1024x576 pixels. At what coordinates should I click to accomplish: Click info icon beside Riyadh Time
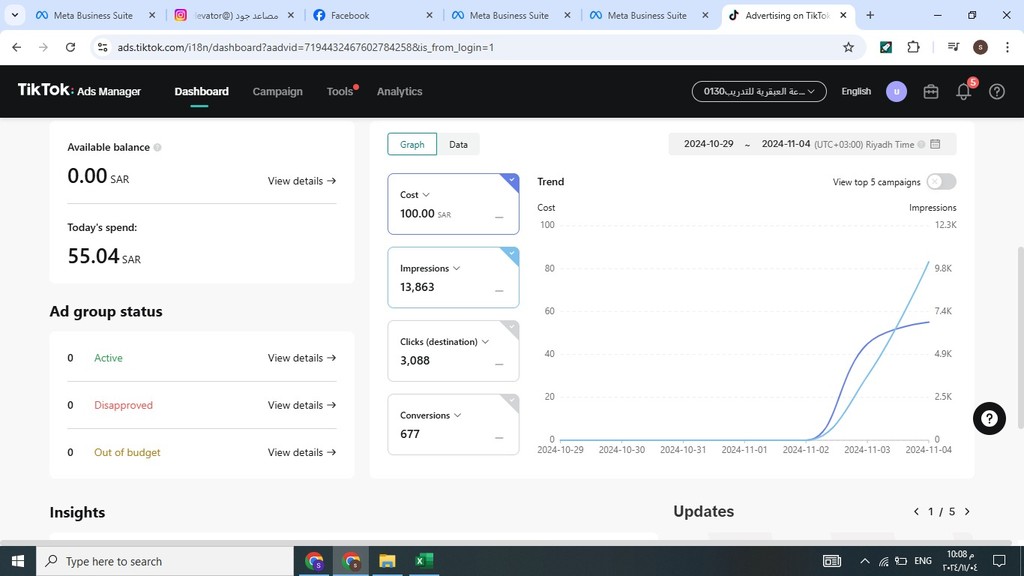[x=921, y=144]
